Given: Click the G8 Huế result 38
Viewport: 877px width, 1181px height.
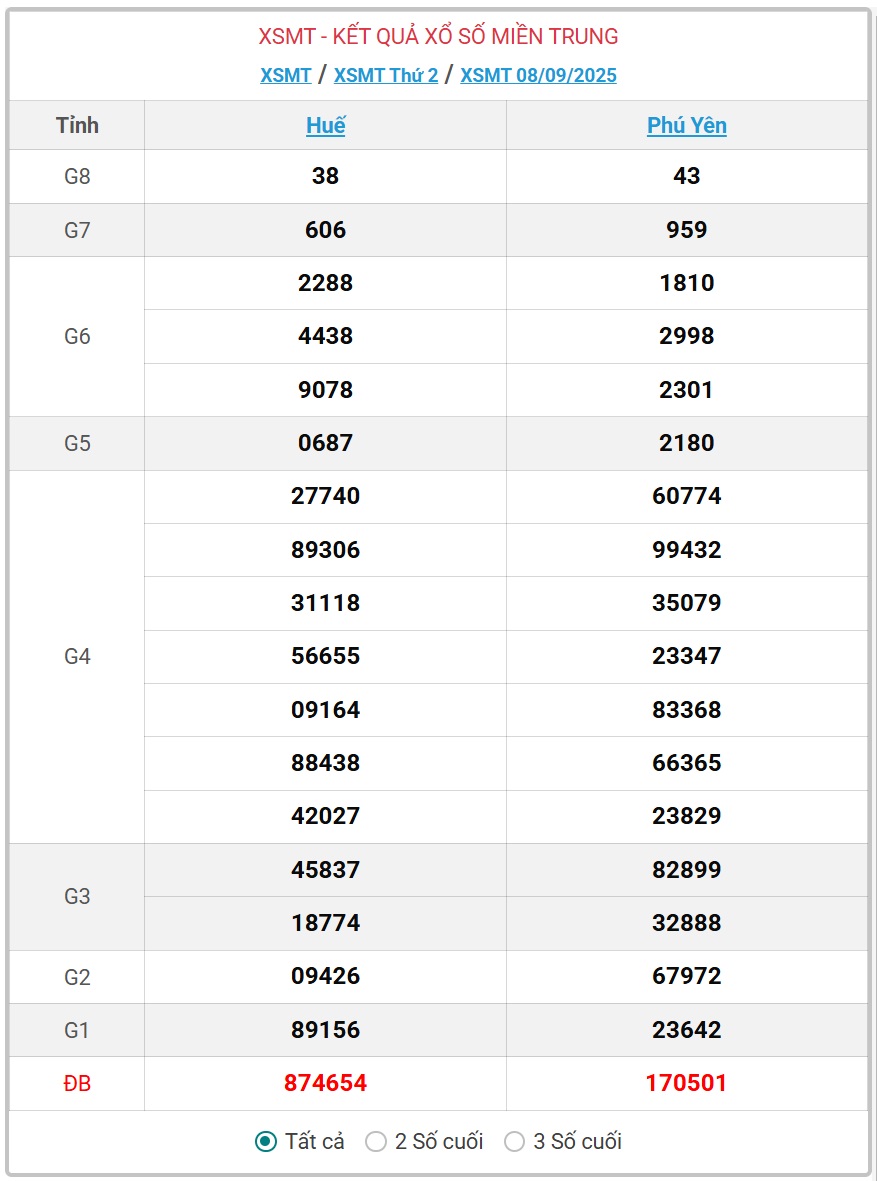Looking at the screenshot, I should pyautogui.click(x=325, y=176).
